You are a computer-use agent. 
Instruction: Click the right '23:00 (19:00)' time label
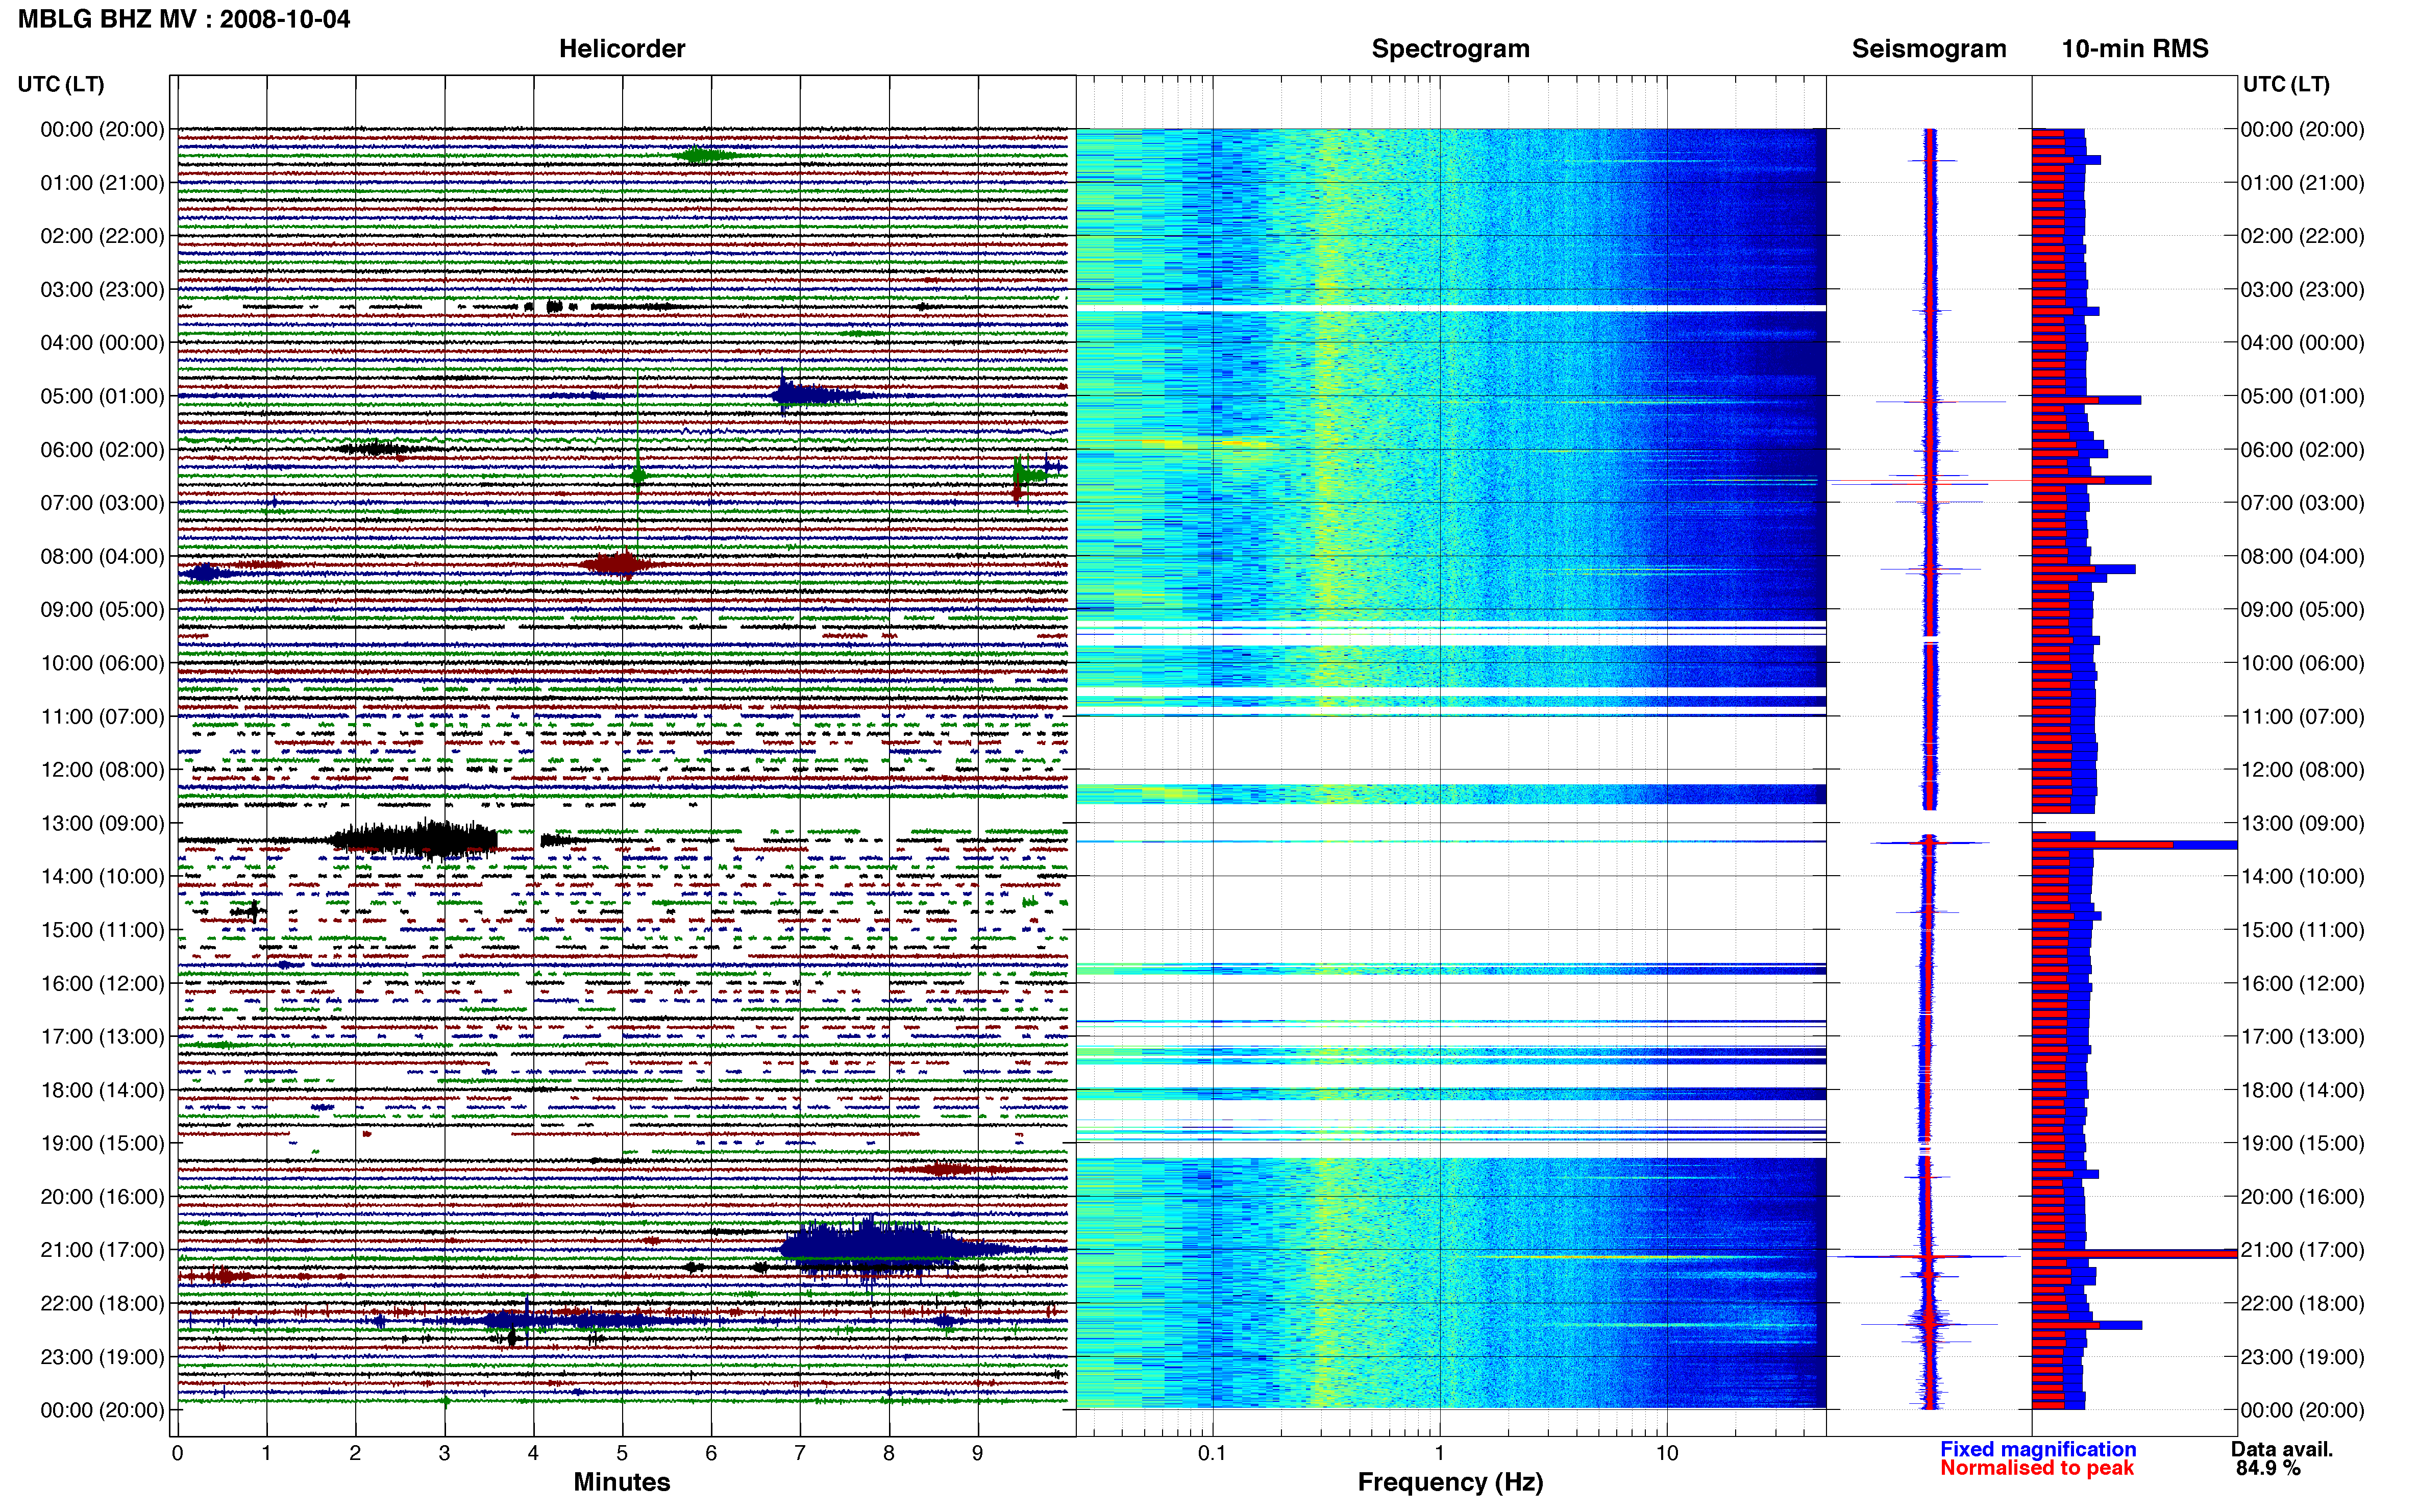[x=2302, y=1357]
